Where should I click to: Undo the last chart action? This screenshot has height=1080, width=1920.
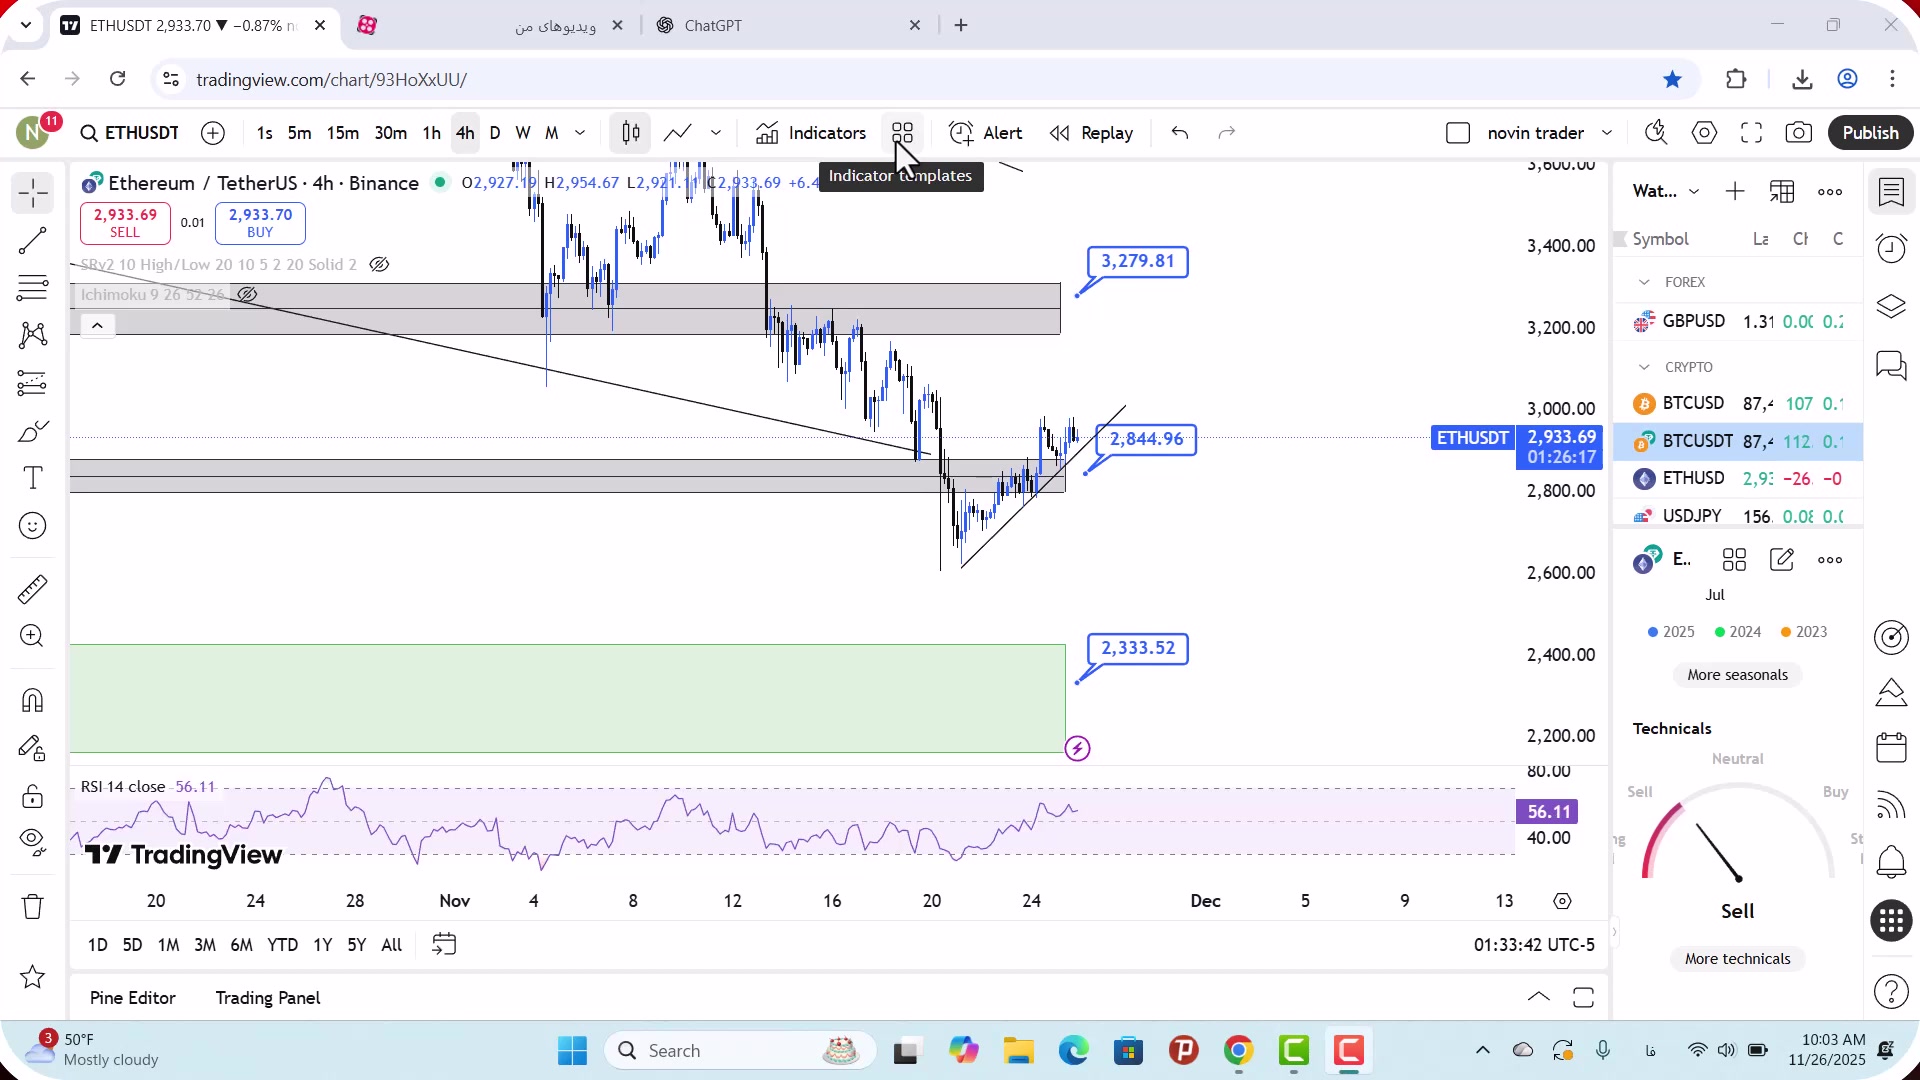coord(1180,133)
